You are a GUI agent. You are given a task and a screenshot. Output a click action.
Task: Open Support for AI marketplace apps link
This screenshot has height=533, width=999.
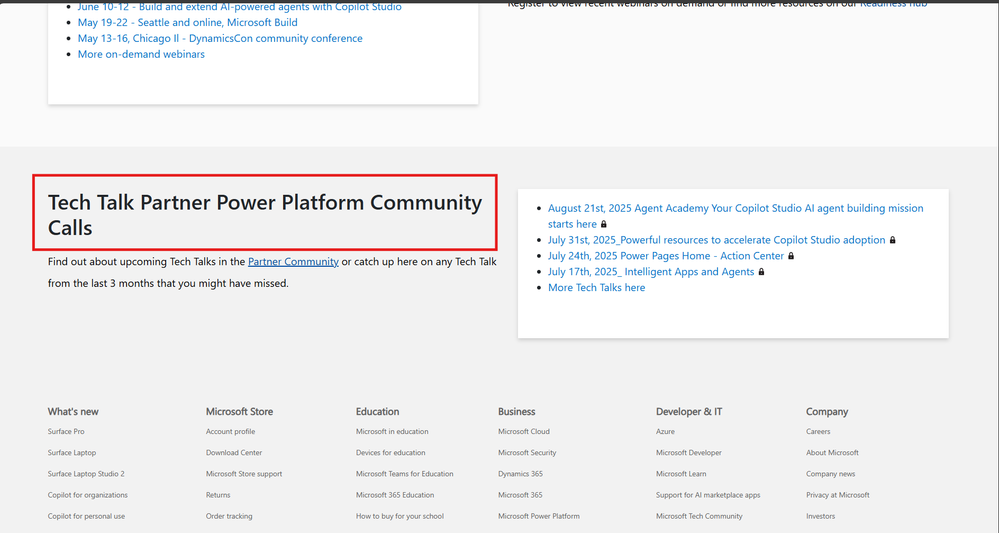[x=708, y=495]
